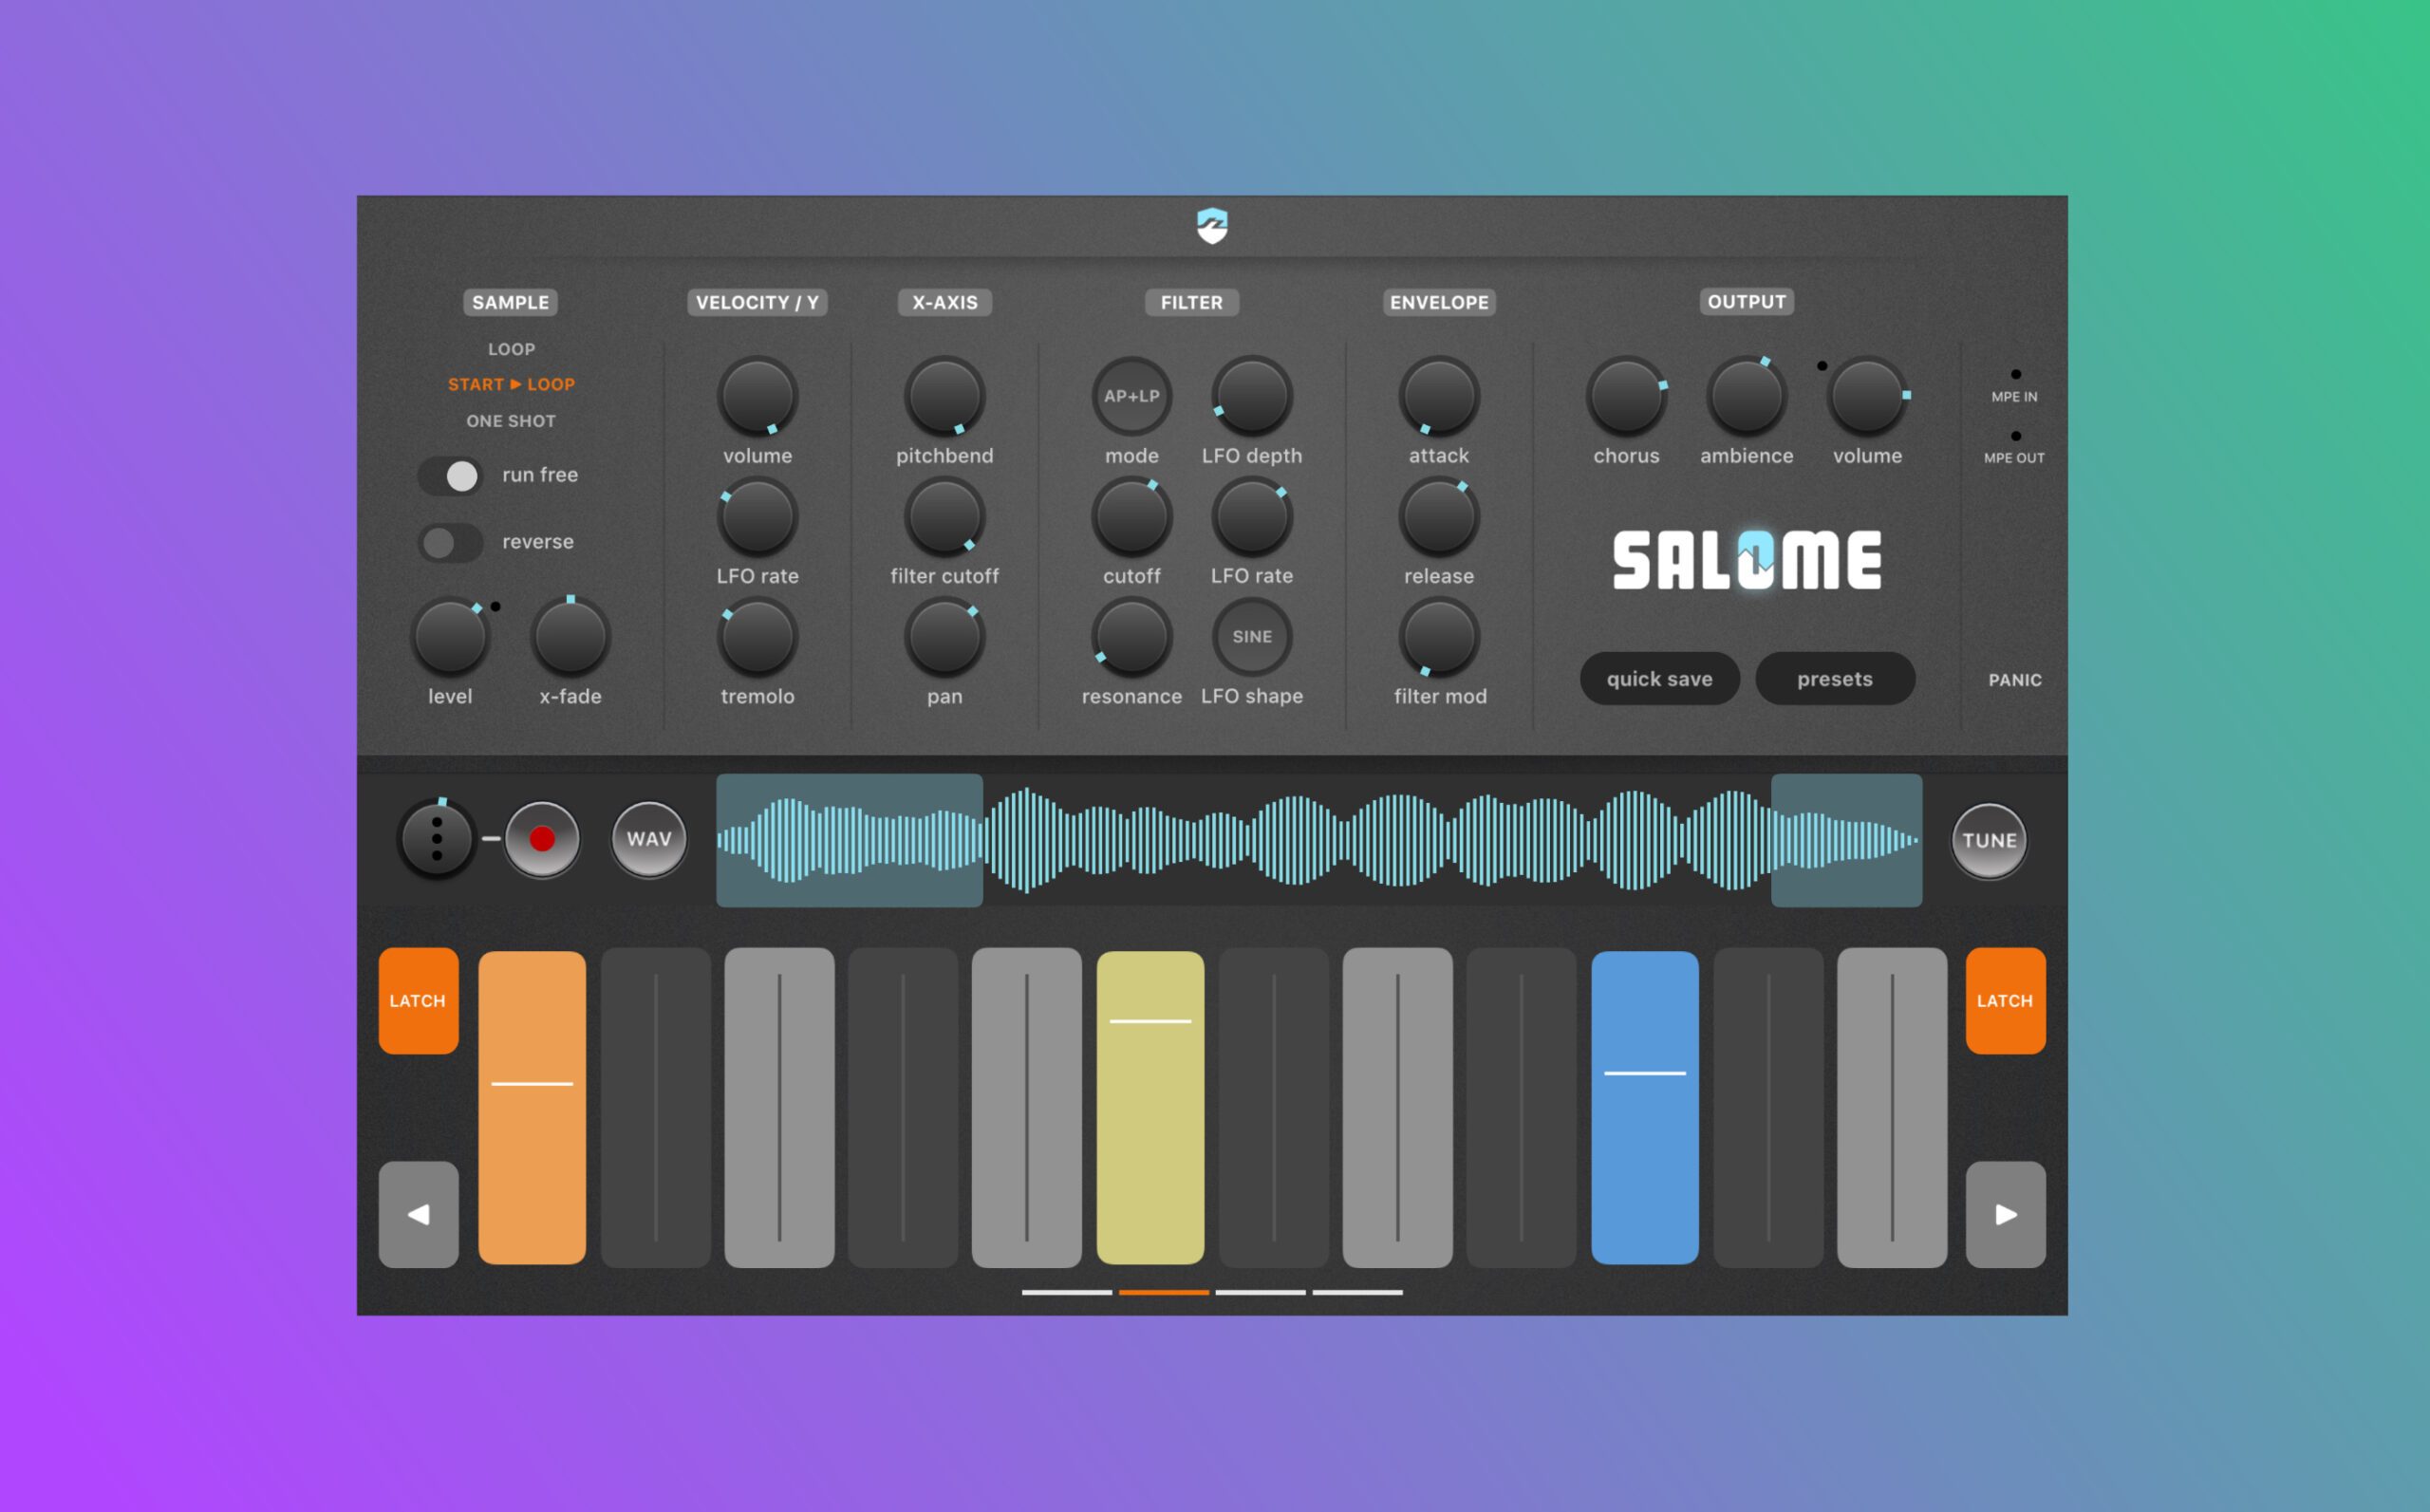The width and height of the screenshot is (2430, 1512).
Task: Click the middle of the waveform display
Action: (1319, 840)
